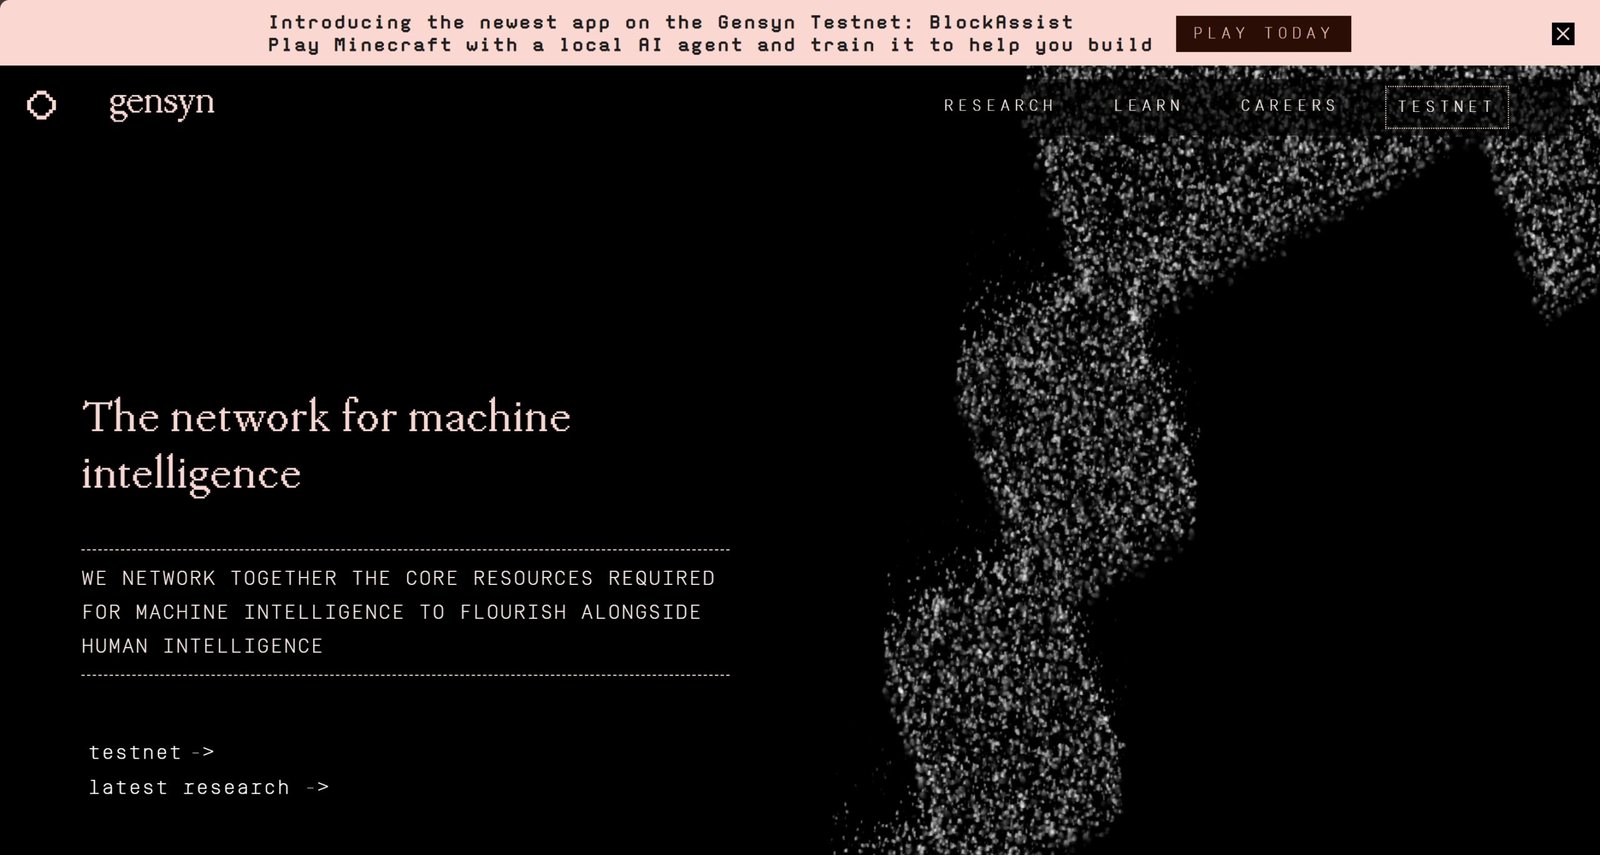1600x855 pixels.
Task: Click the 'Introducing the newest app' banner text
Action: pyautogui.click(x=710, y=33)
